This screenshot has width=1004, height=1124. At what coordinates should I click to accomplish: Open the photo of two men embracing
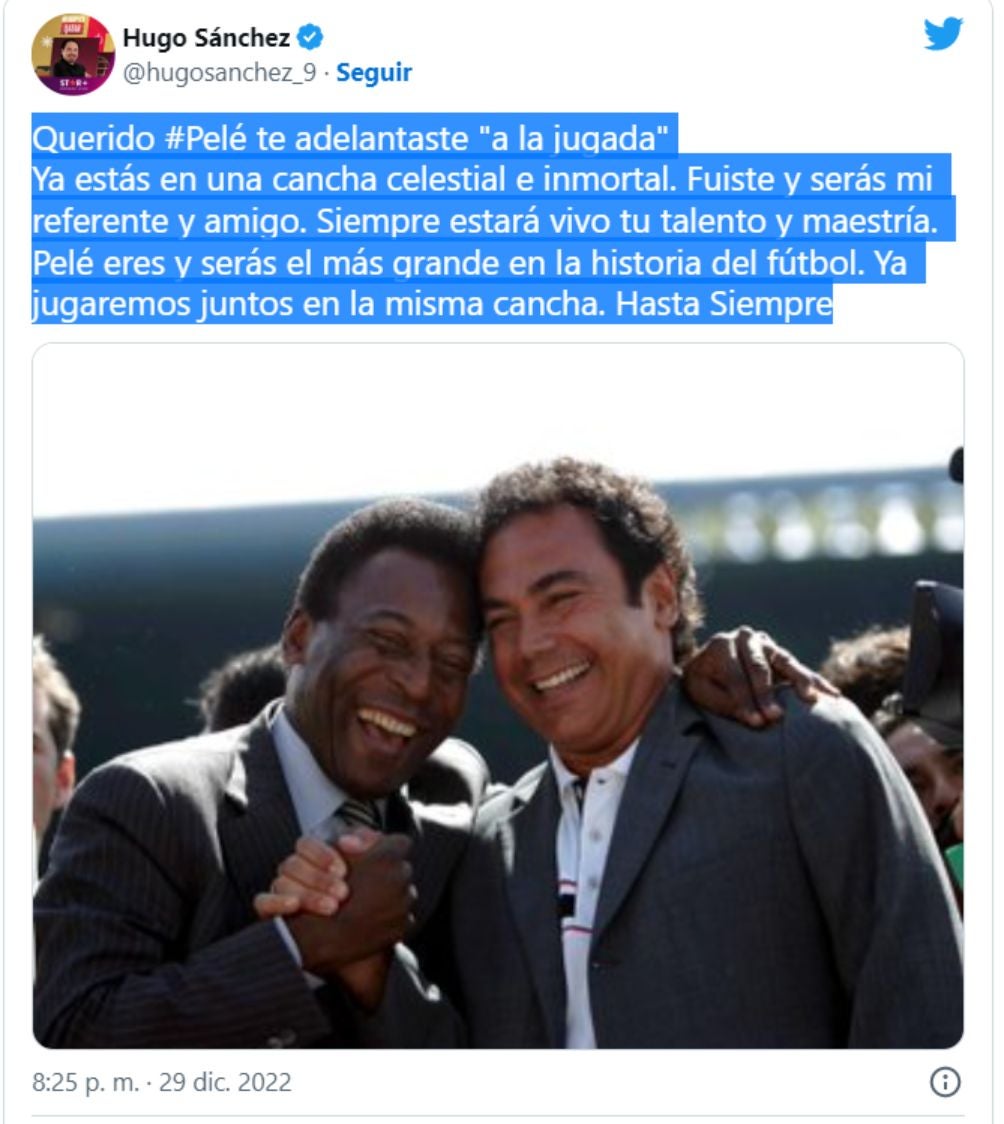point(498,696)
